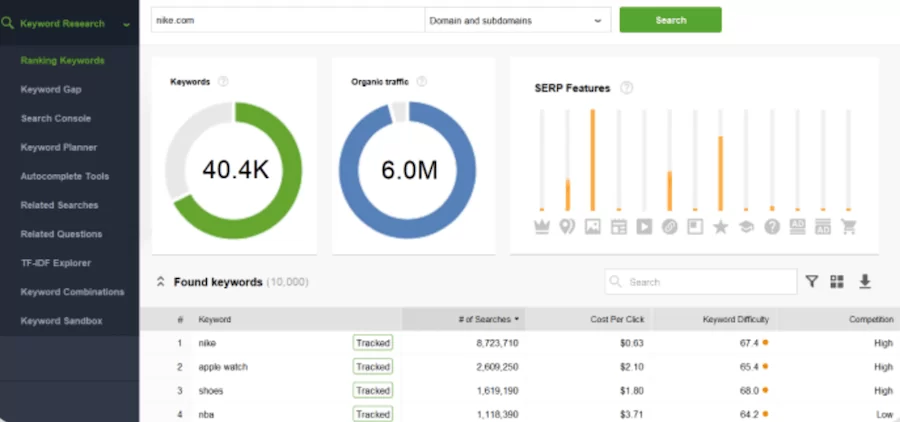Click the image pack SERP icon
This screenshot has height=422, width=900.
(x=592, y=227)
